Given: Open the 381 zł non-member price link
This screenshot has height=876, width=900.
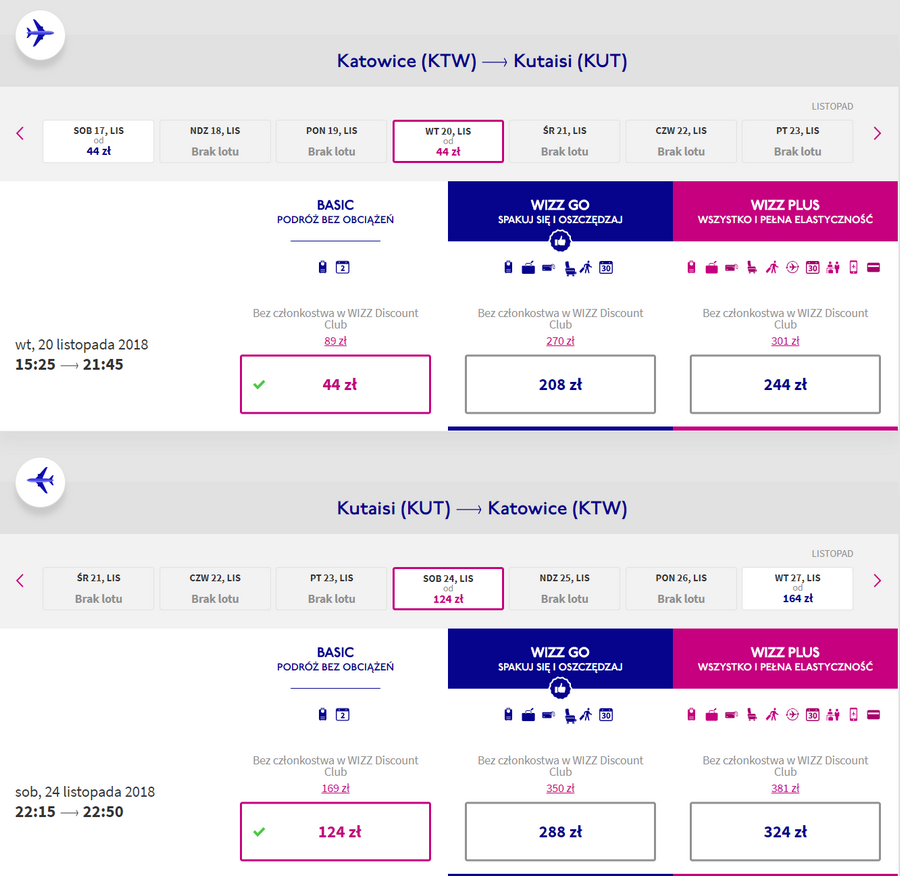Looking at the screenshot, I should [x=785, y=788].
